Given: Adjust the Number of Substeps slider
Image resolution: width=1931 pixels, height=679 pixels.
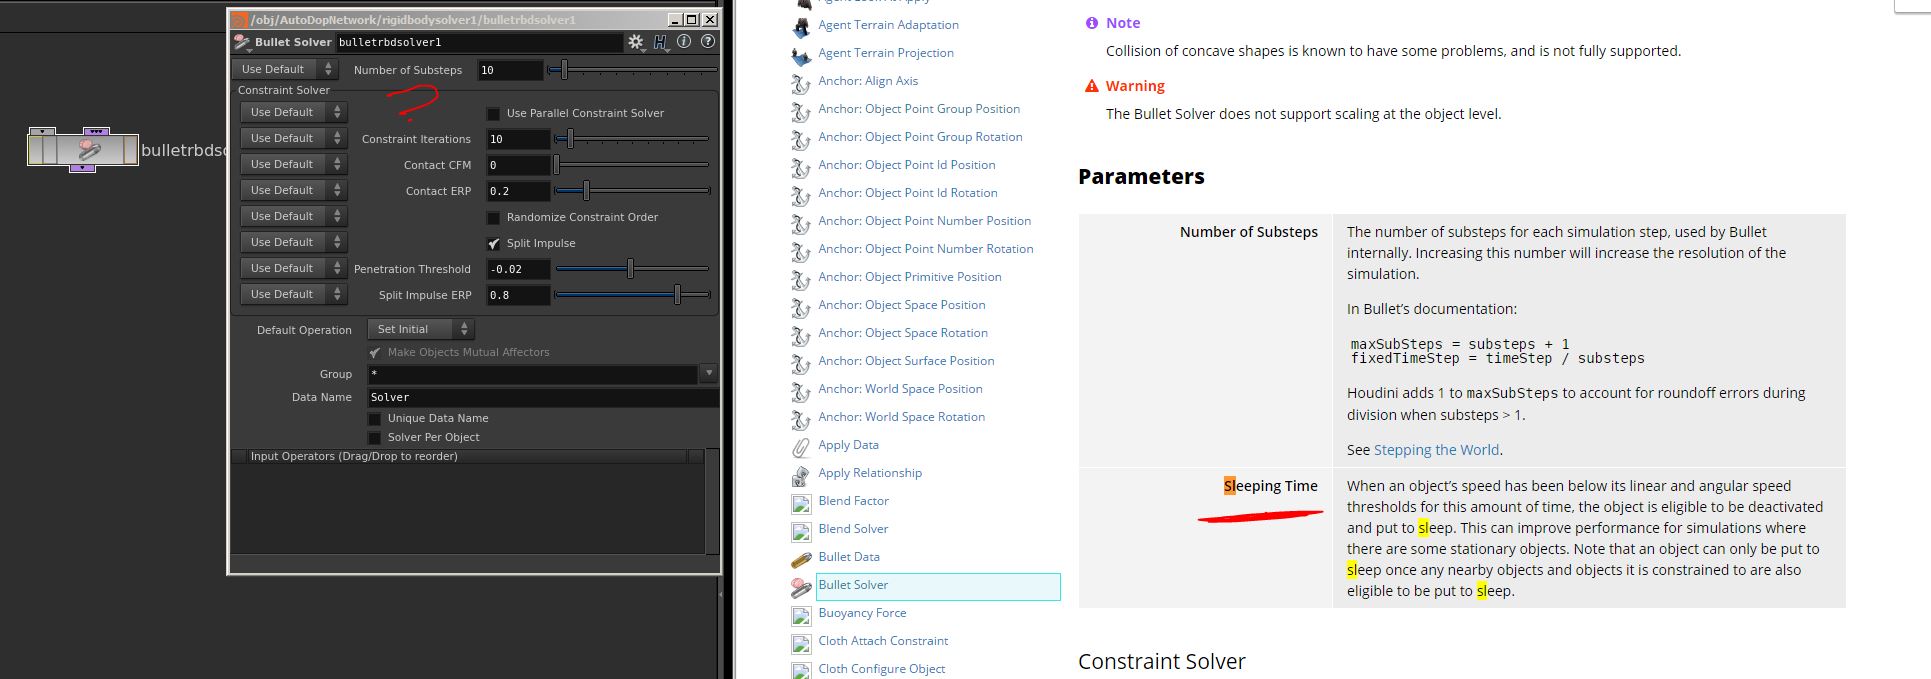Looking at the screenshot, I should point(632,70).
